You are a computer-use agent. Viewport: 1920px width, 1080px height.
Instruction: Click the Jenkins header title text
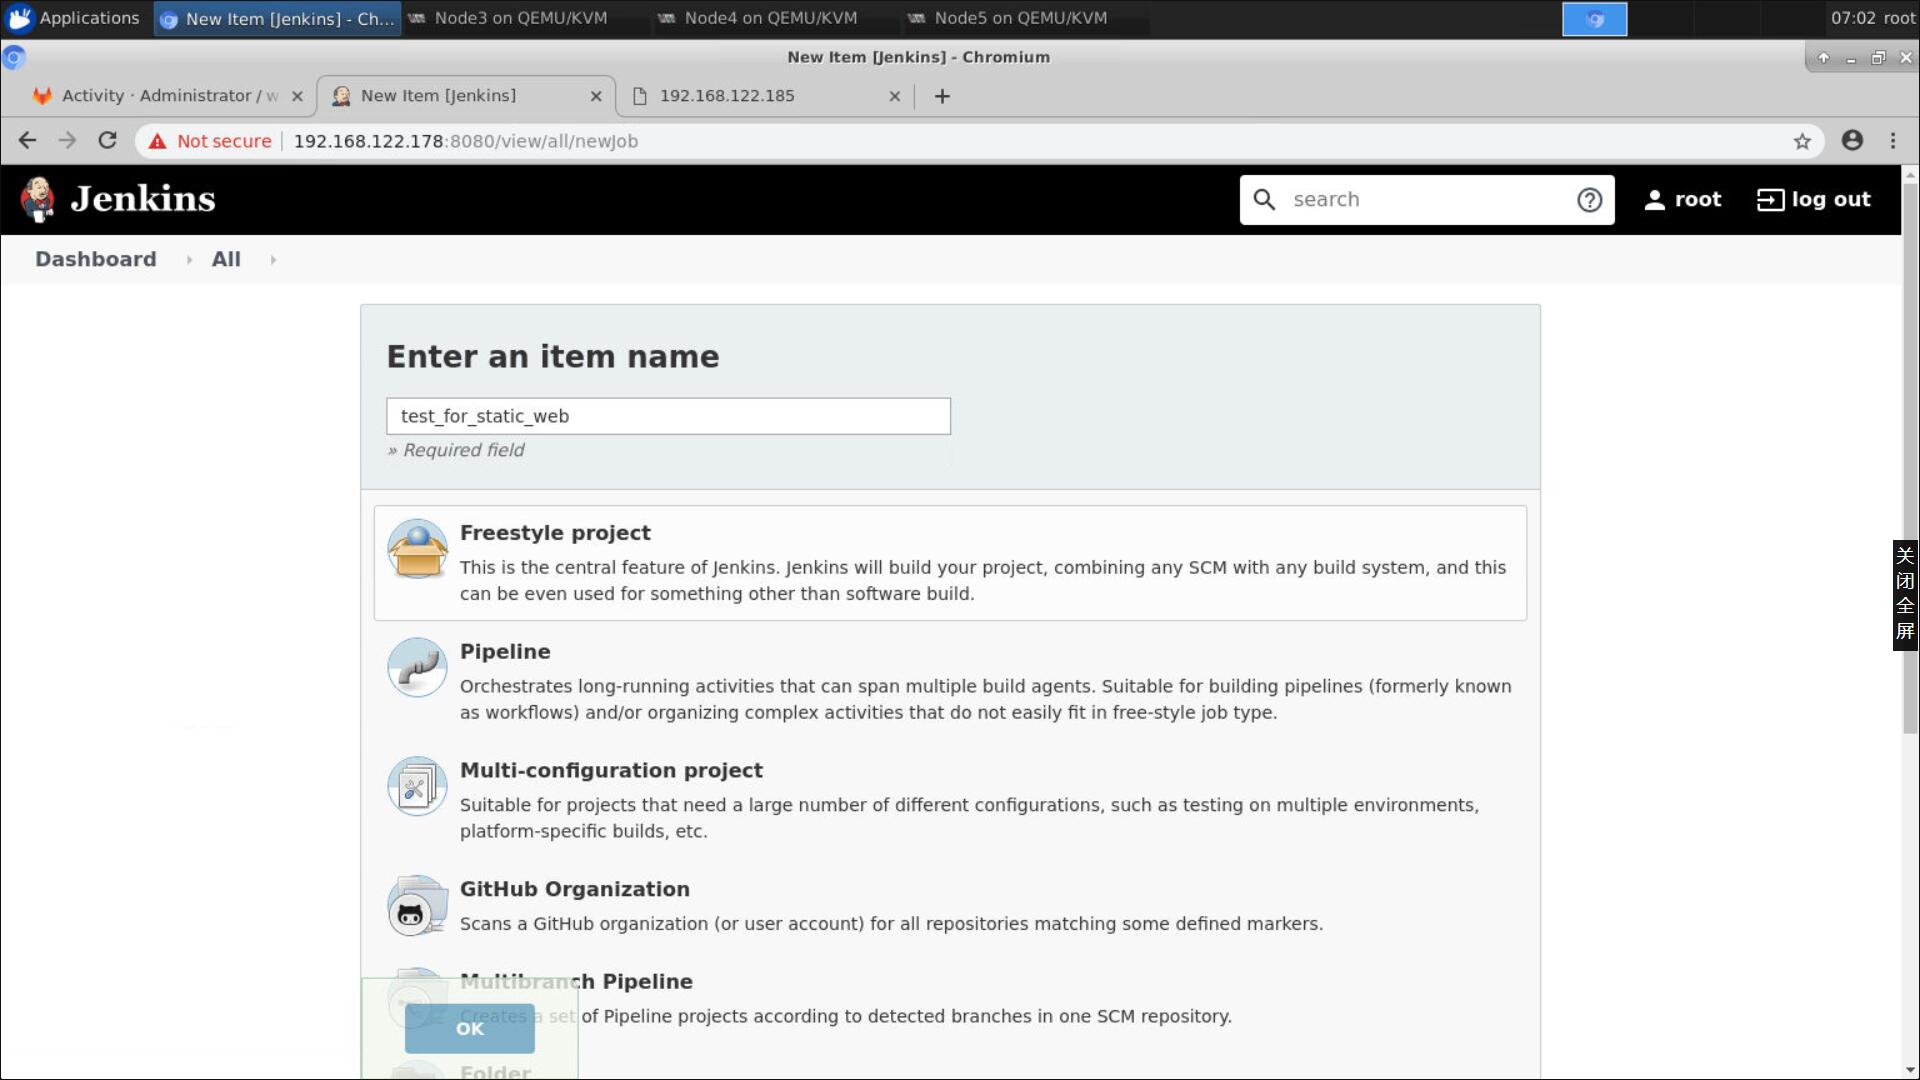143,199
